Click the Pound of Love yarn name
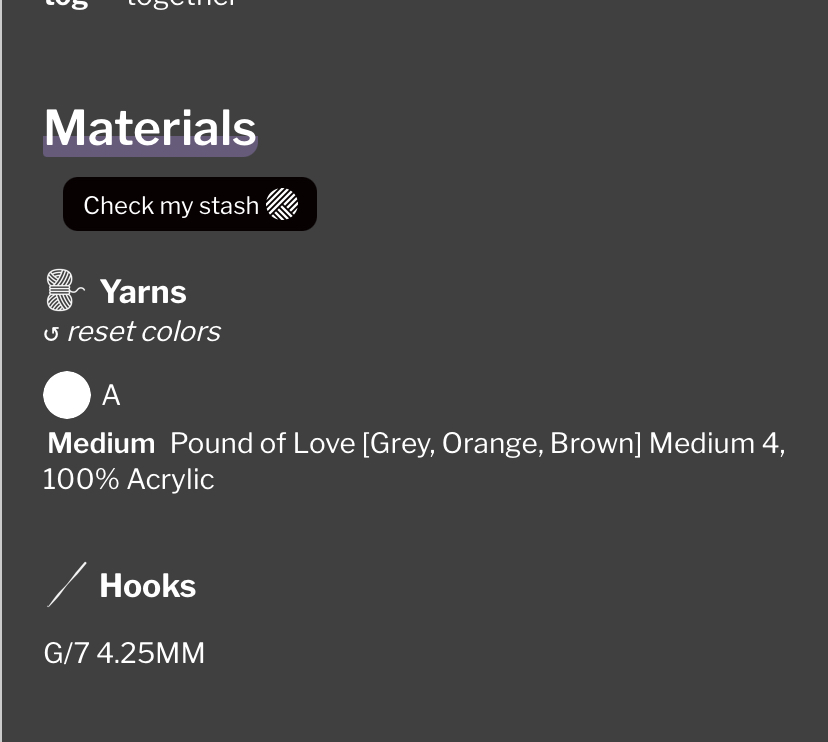Screen dimensions: 828x742 [263, 443]
